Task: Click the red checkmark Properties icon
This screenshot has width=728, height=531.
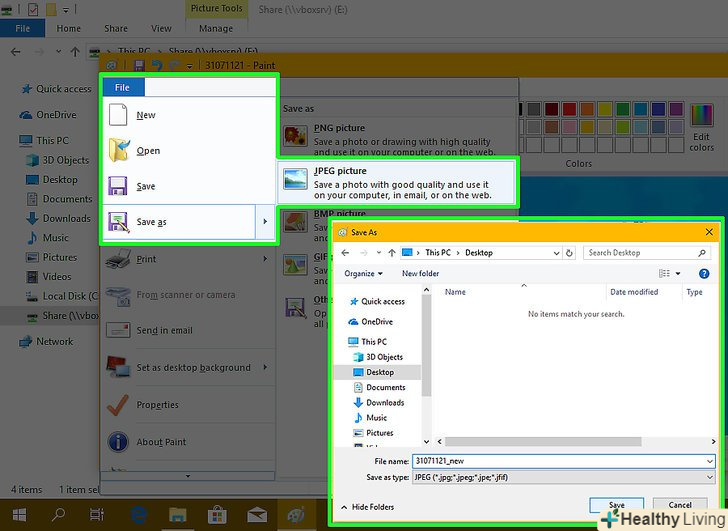Action: [x=118, y=405]
